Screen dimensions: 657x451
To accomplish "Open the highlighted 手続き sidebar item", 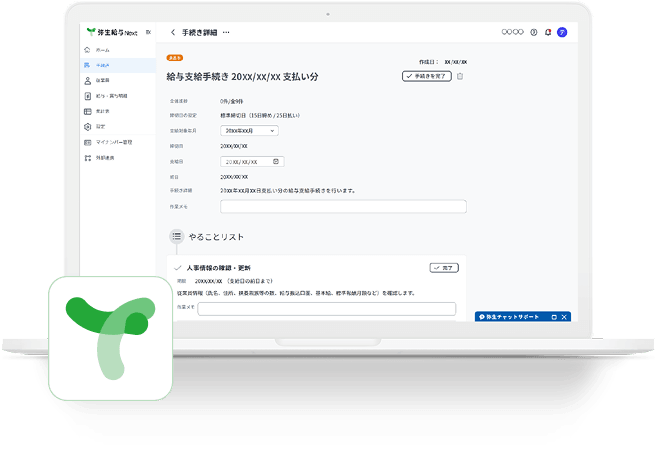I will (117, 65).
